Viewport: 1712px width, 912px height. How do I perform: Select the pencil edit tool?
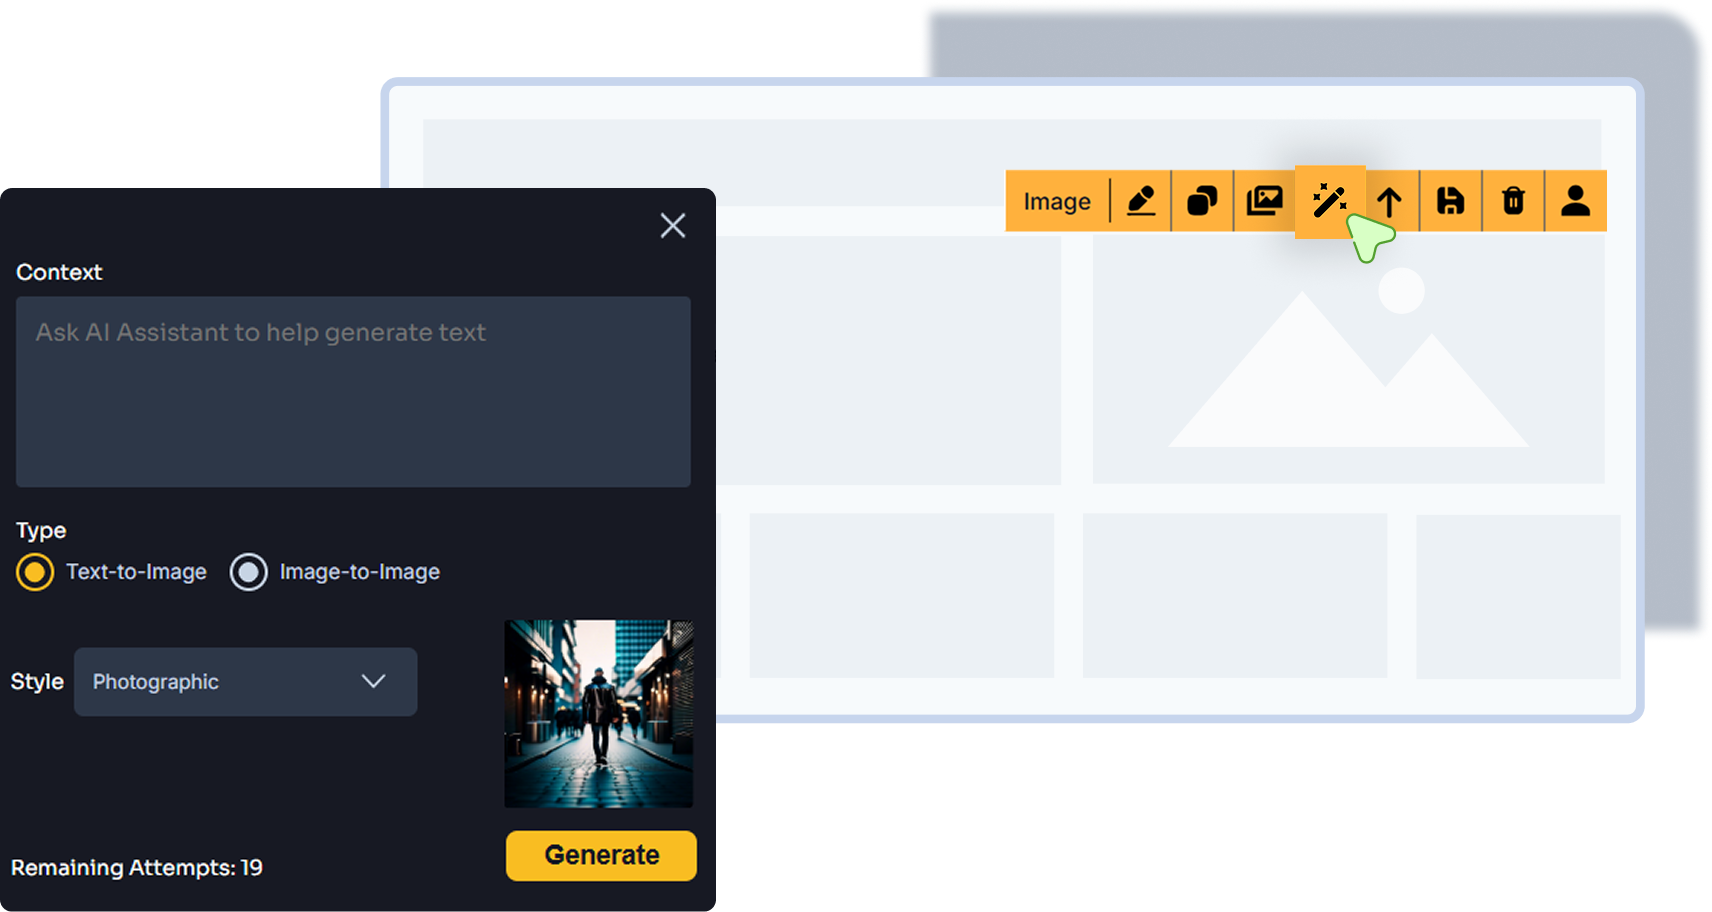coord(1143,200)
